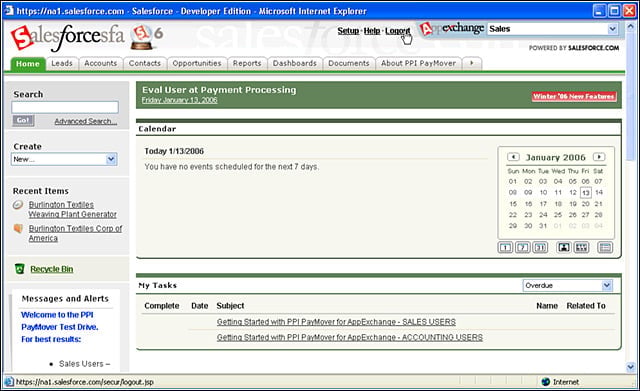Viewport: 640px width, 391px height.
Task: Open the Accounts tab
Action: (100, 63)
